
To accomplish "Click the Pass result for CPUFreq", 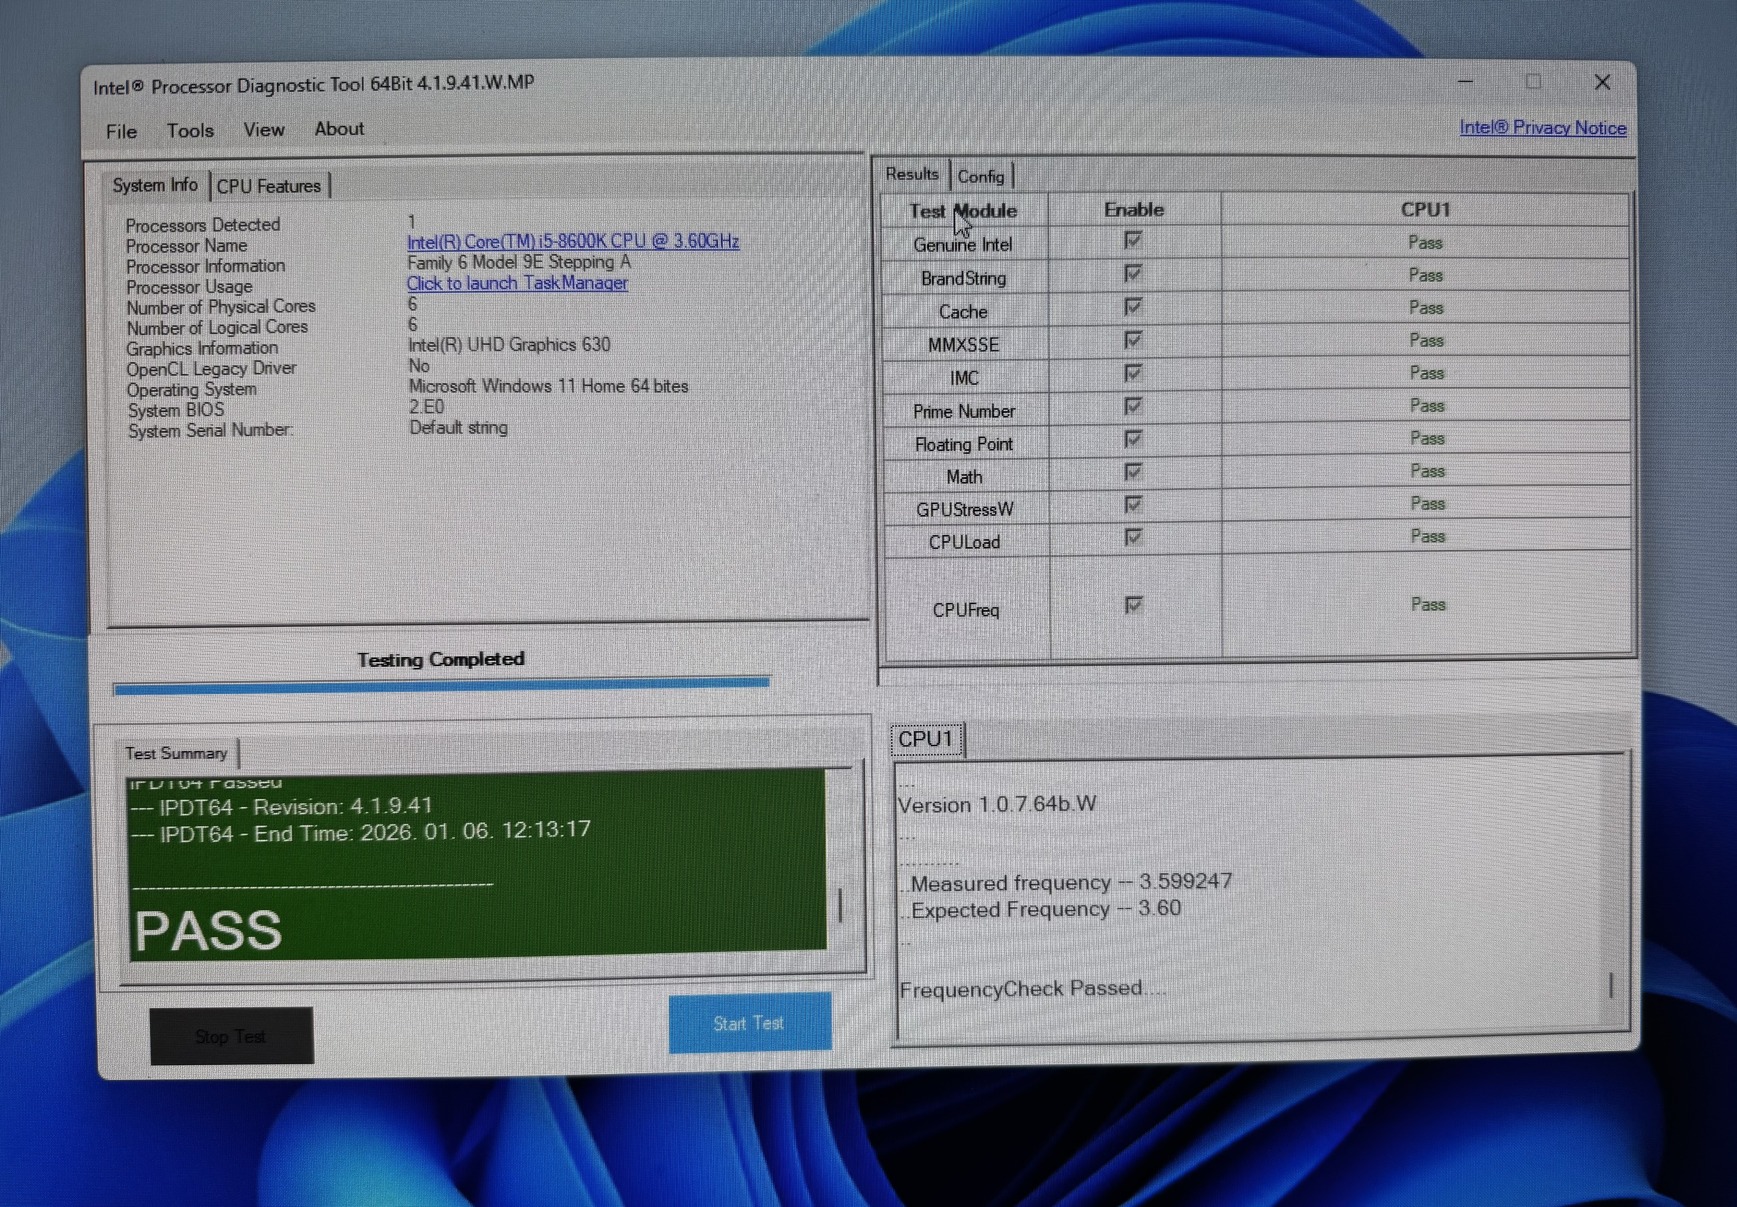I will click(1428, 604).
